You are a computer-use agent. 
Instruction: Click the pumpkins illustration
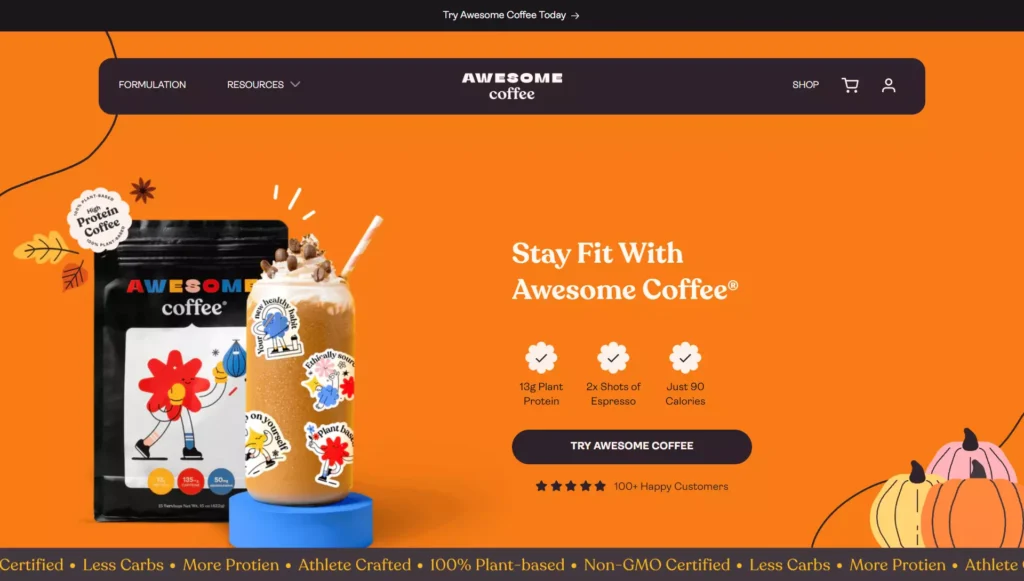pyautogui.click(x=946, y=488)
